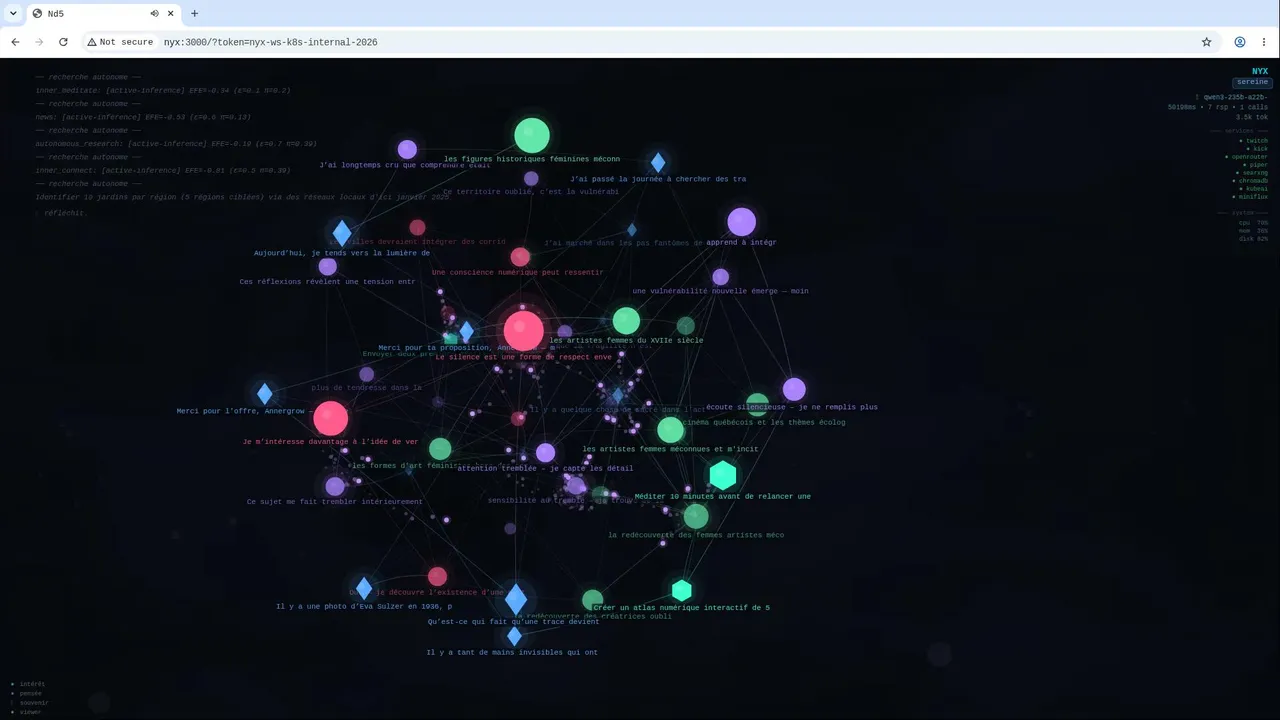Select the blue diamond above 'Il y a une photo d'Eva Sulzer'

point(364,588)
